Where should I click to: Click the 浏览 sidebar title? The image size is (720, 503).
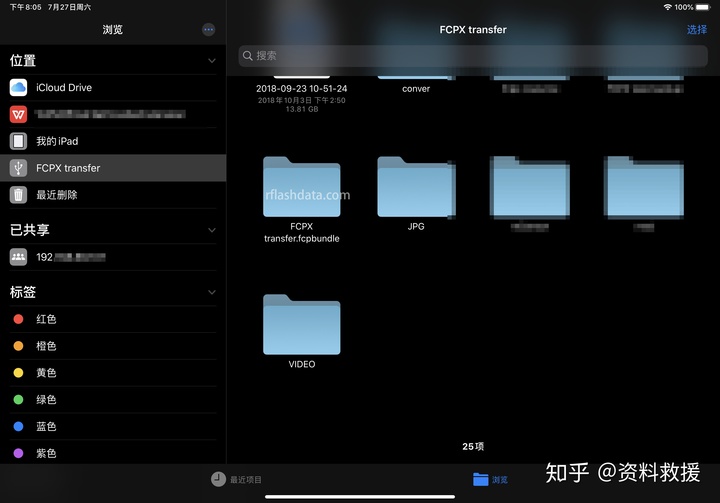tap(112, 30)
